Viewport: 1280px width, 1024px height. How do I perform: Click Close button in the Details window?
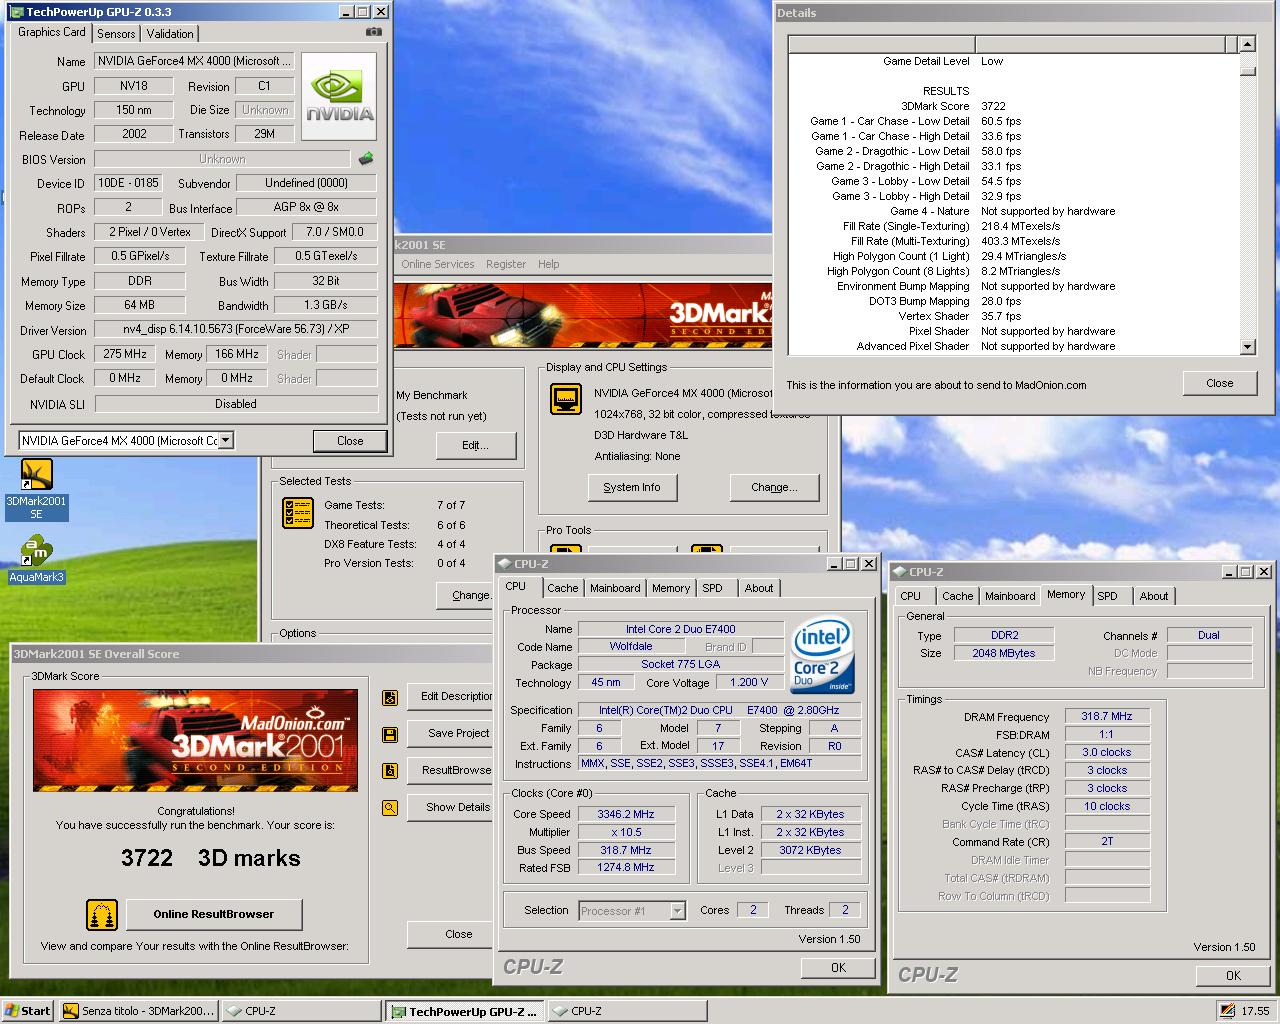point(1220,383)
